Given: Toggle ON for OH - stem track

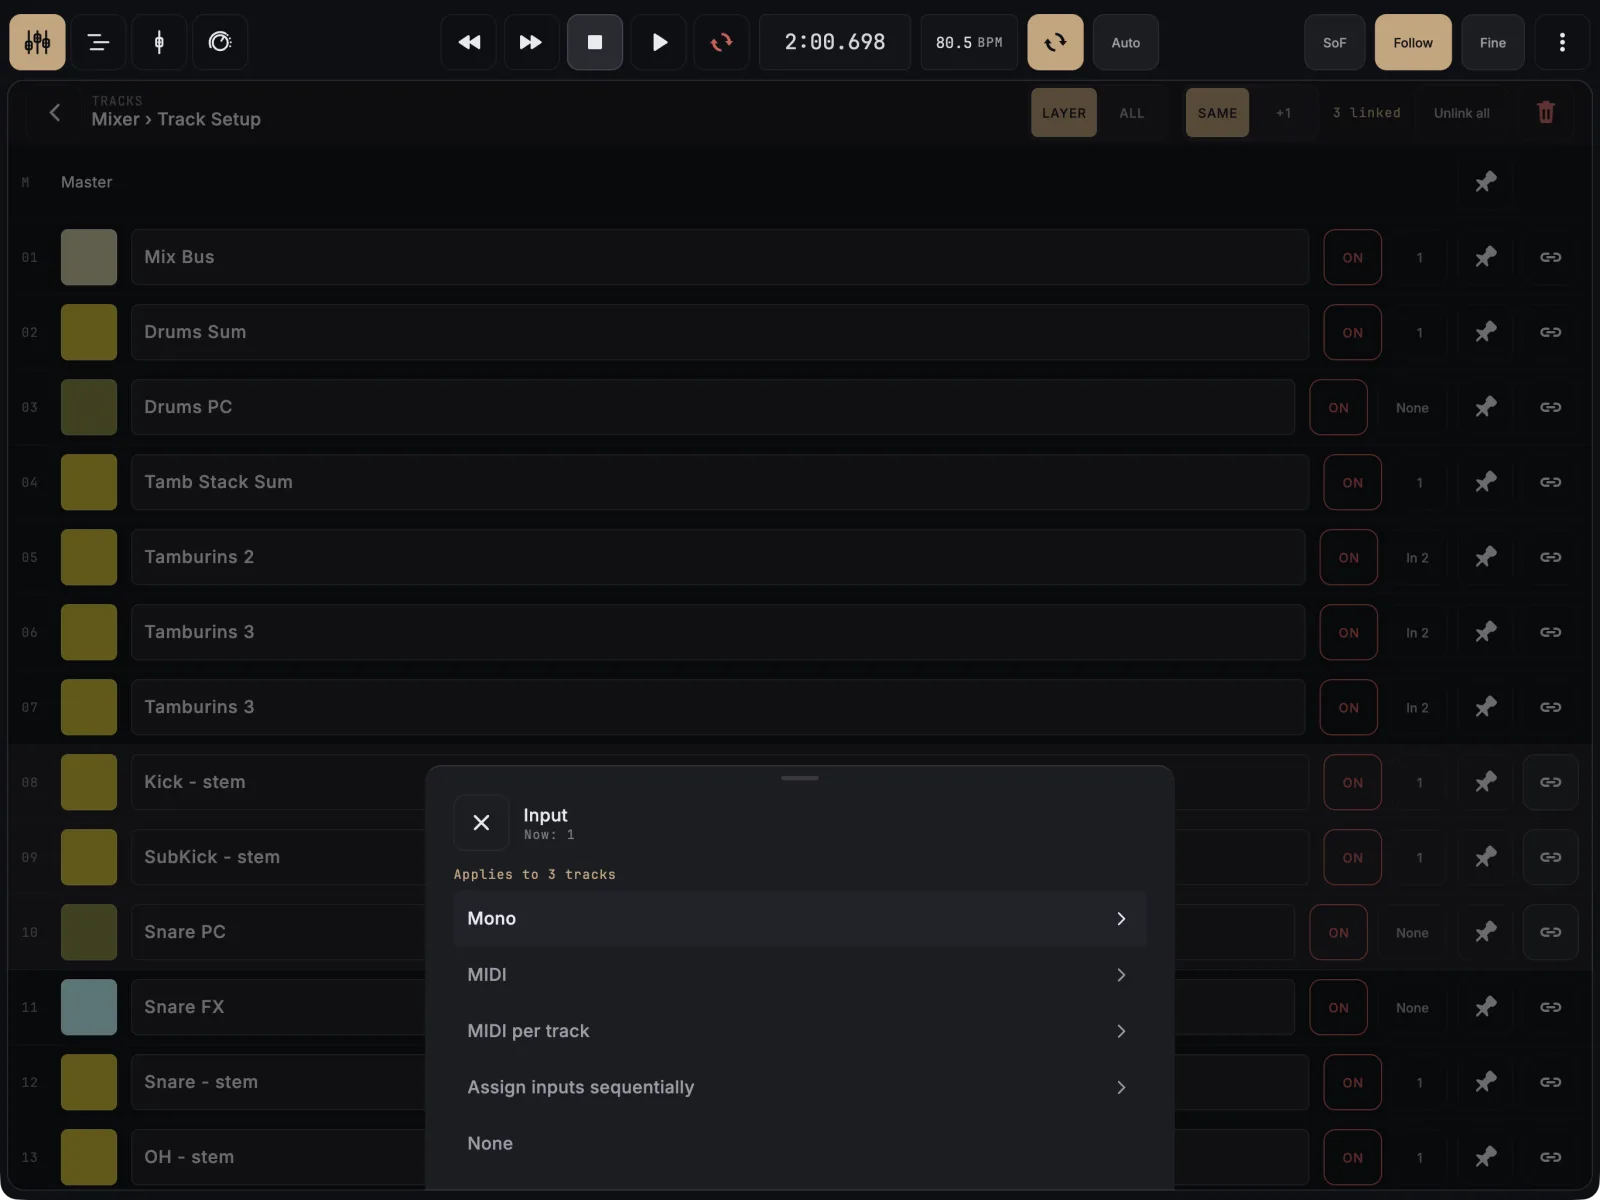Looking at the screenshot, I should 1353,1157.
